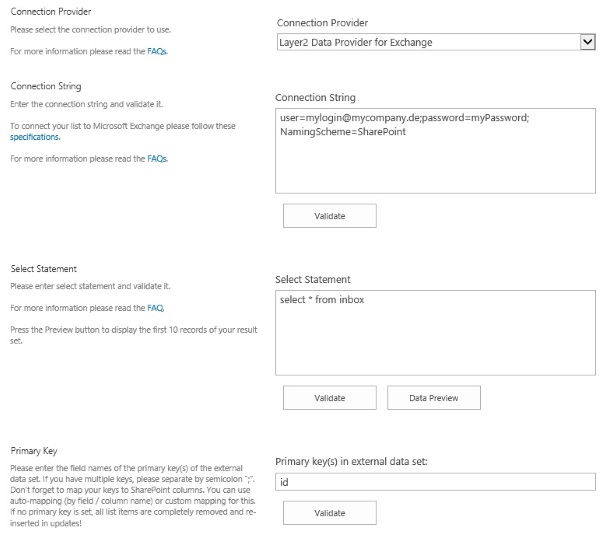Click the 'Primary Key' section heading
600x535 pixels.
point(33,450)
